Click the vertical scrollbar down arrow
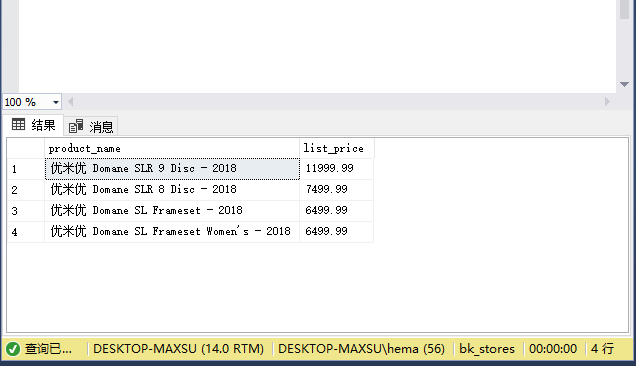 click(x=624, y=84)
